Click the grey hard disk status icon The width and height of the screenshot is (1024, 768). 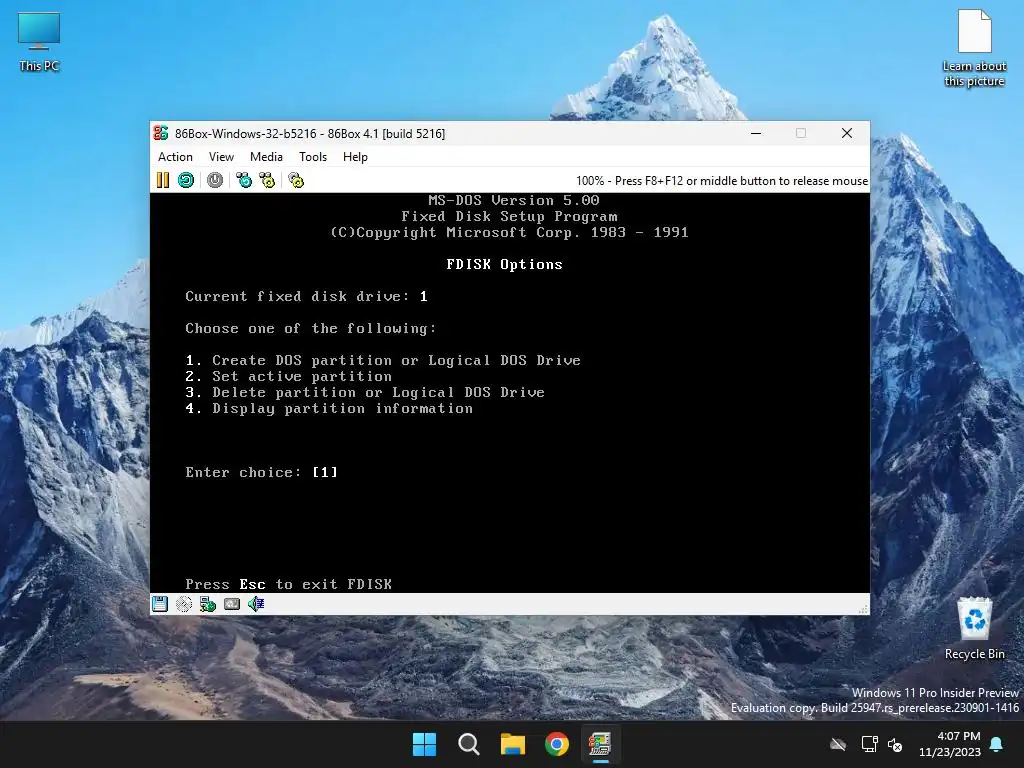[x=232, y=604]
